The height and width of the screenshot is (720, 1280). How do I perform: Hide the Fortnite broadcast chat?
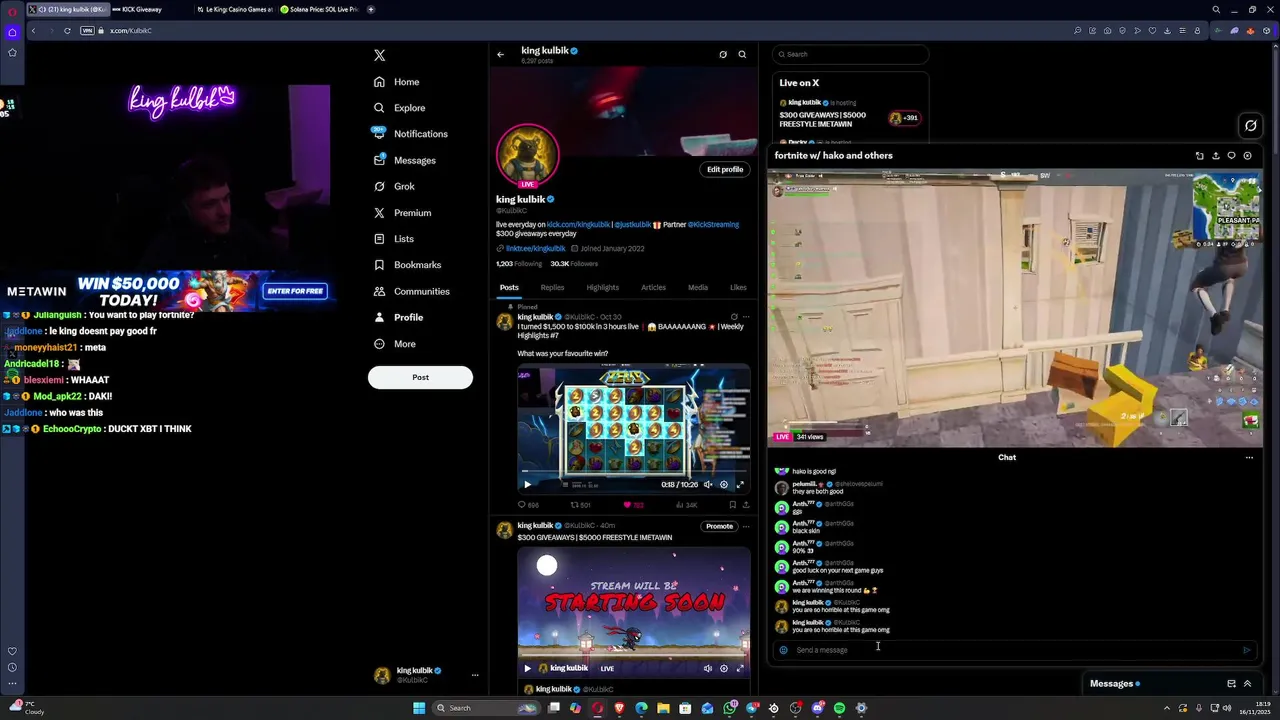click(x=1231, y=156)
